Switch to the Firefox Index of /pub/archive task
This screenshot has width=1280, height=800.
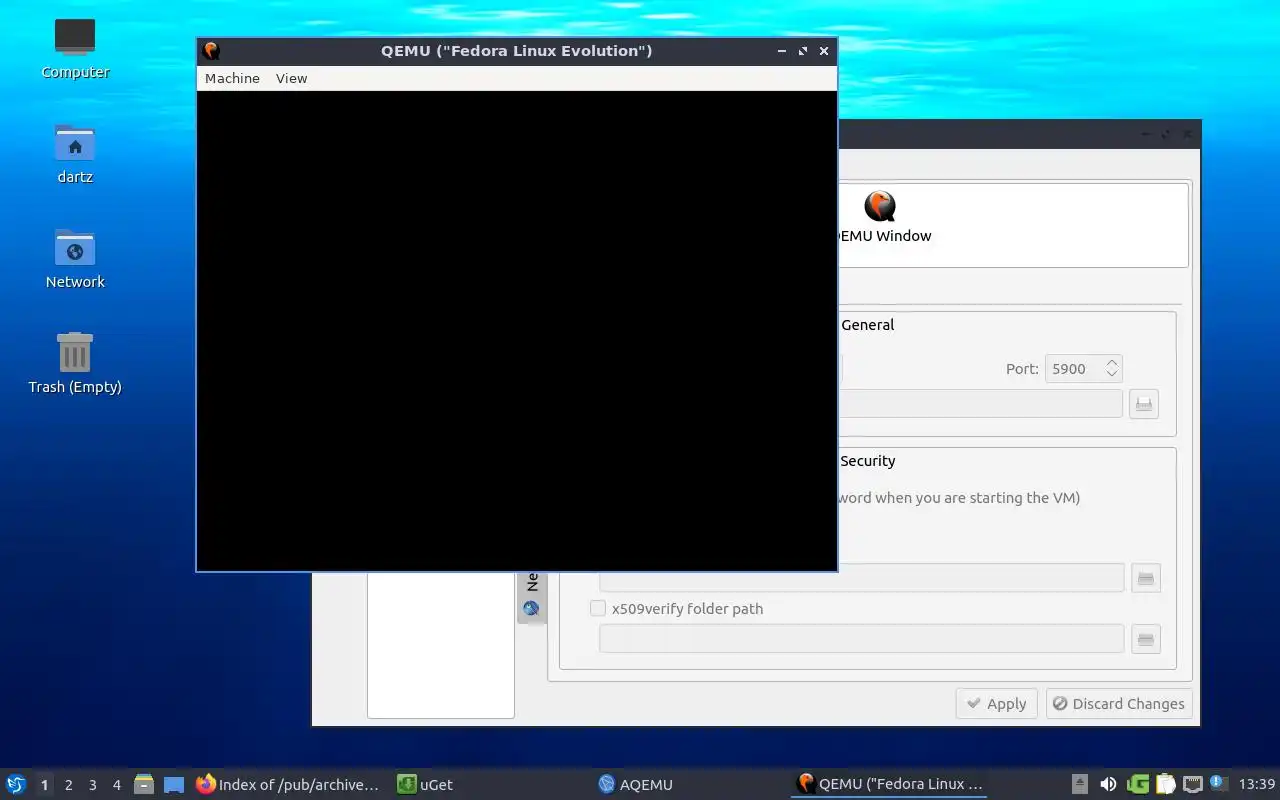click(288, 785)
